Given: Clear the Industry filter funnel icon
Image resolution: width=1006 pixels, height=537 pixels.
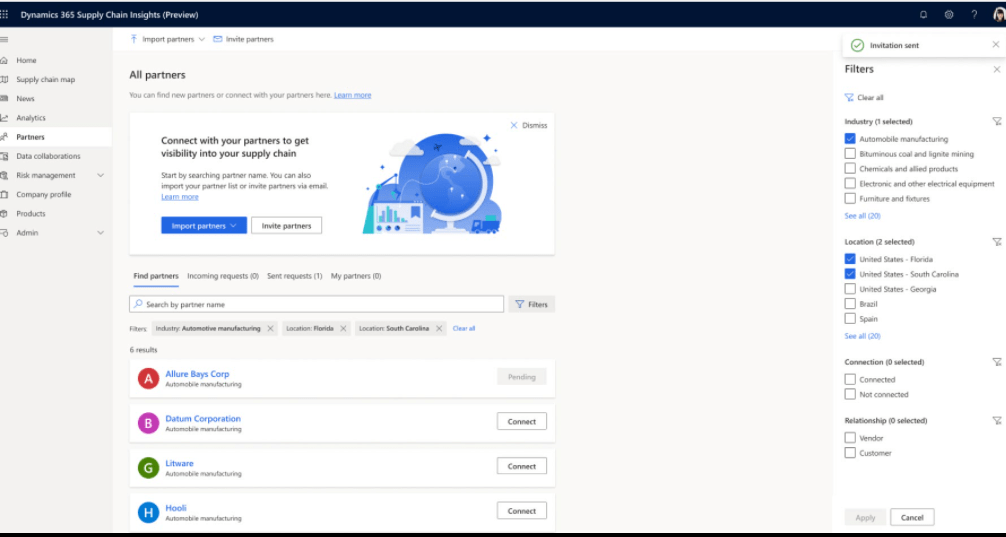Looking at the screenshot, I should (x=996, y=122).
